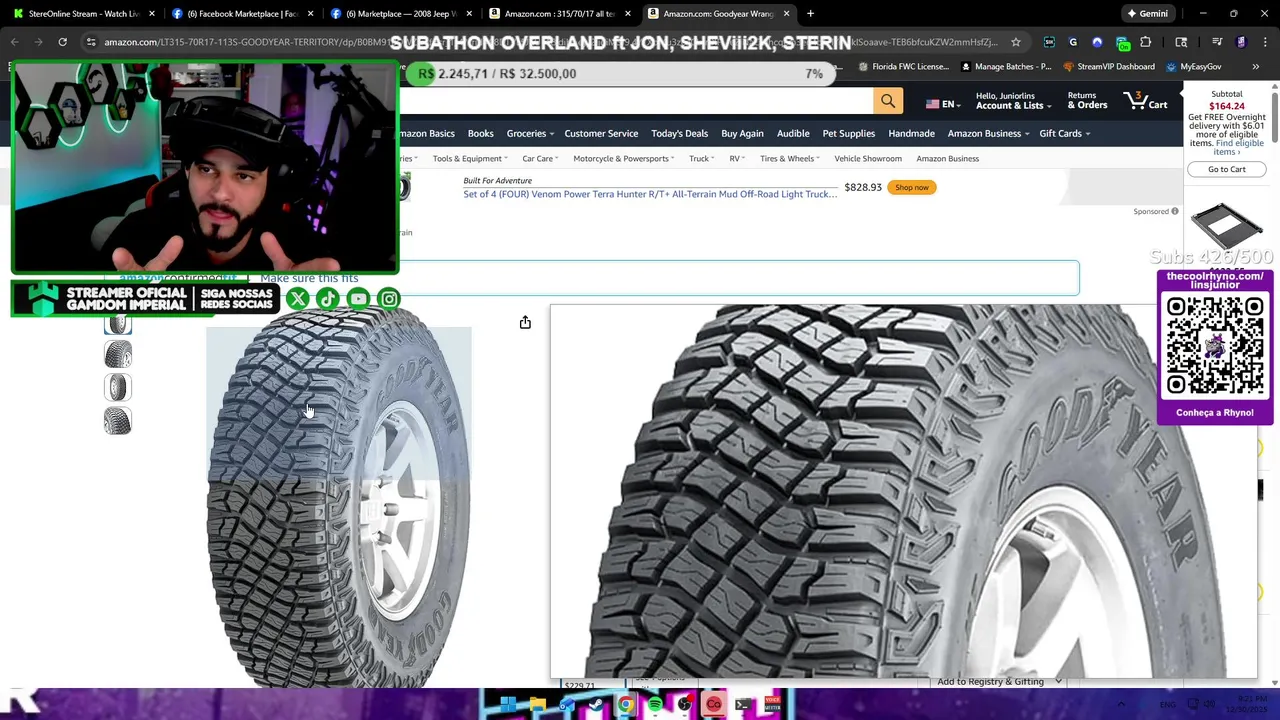Click the Shop now sponsored button

pyautogui.click(x=912, y=187)
